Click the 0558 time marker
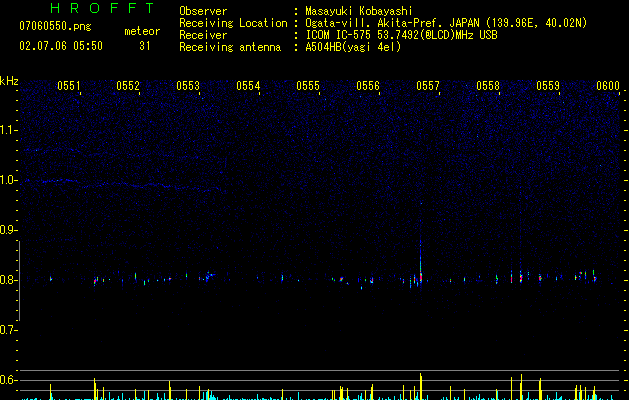 488,86
